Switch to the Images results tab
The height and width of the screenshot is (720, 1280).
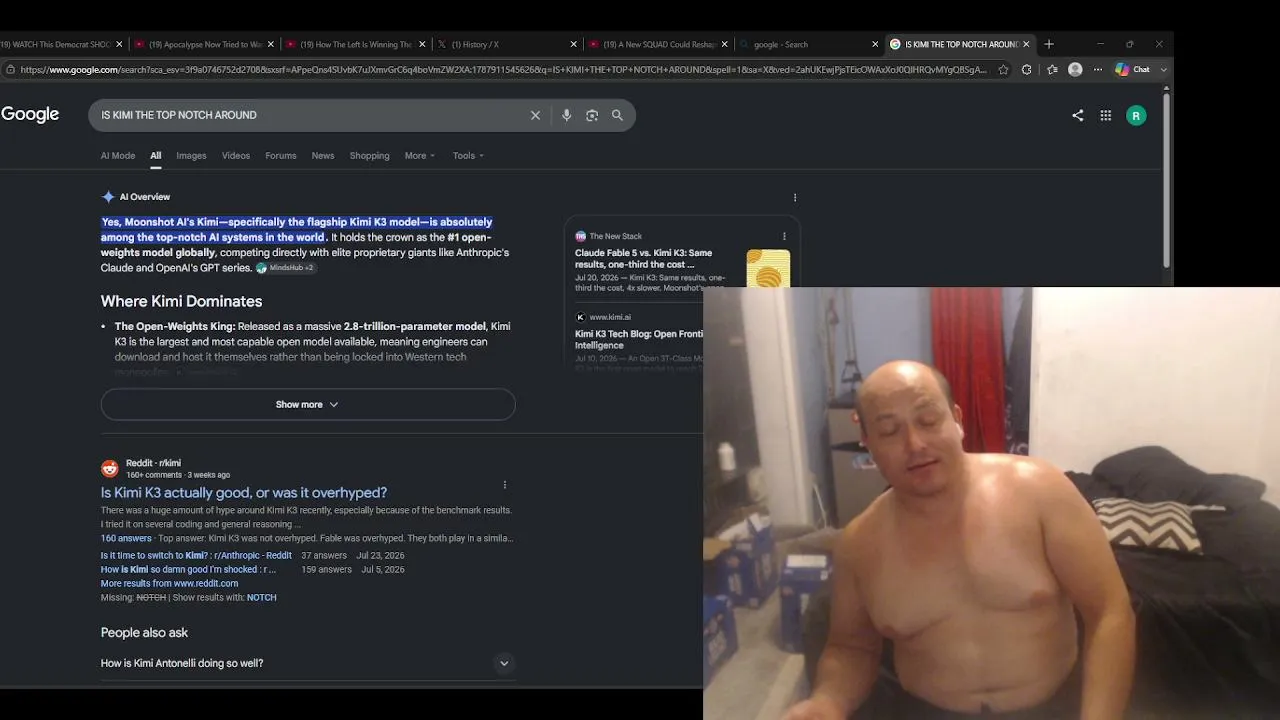(x=191, y=156)
